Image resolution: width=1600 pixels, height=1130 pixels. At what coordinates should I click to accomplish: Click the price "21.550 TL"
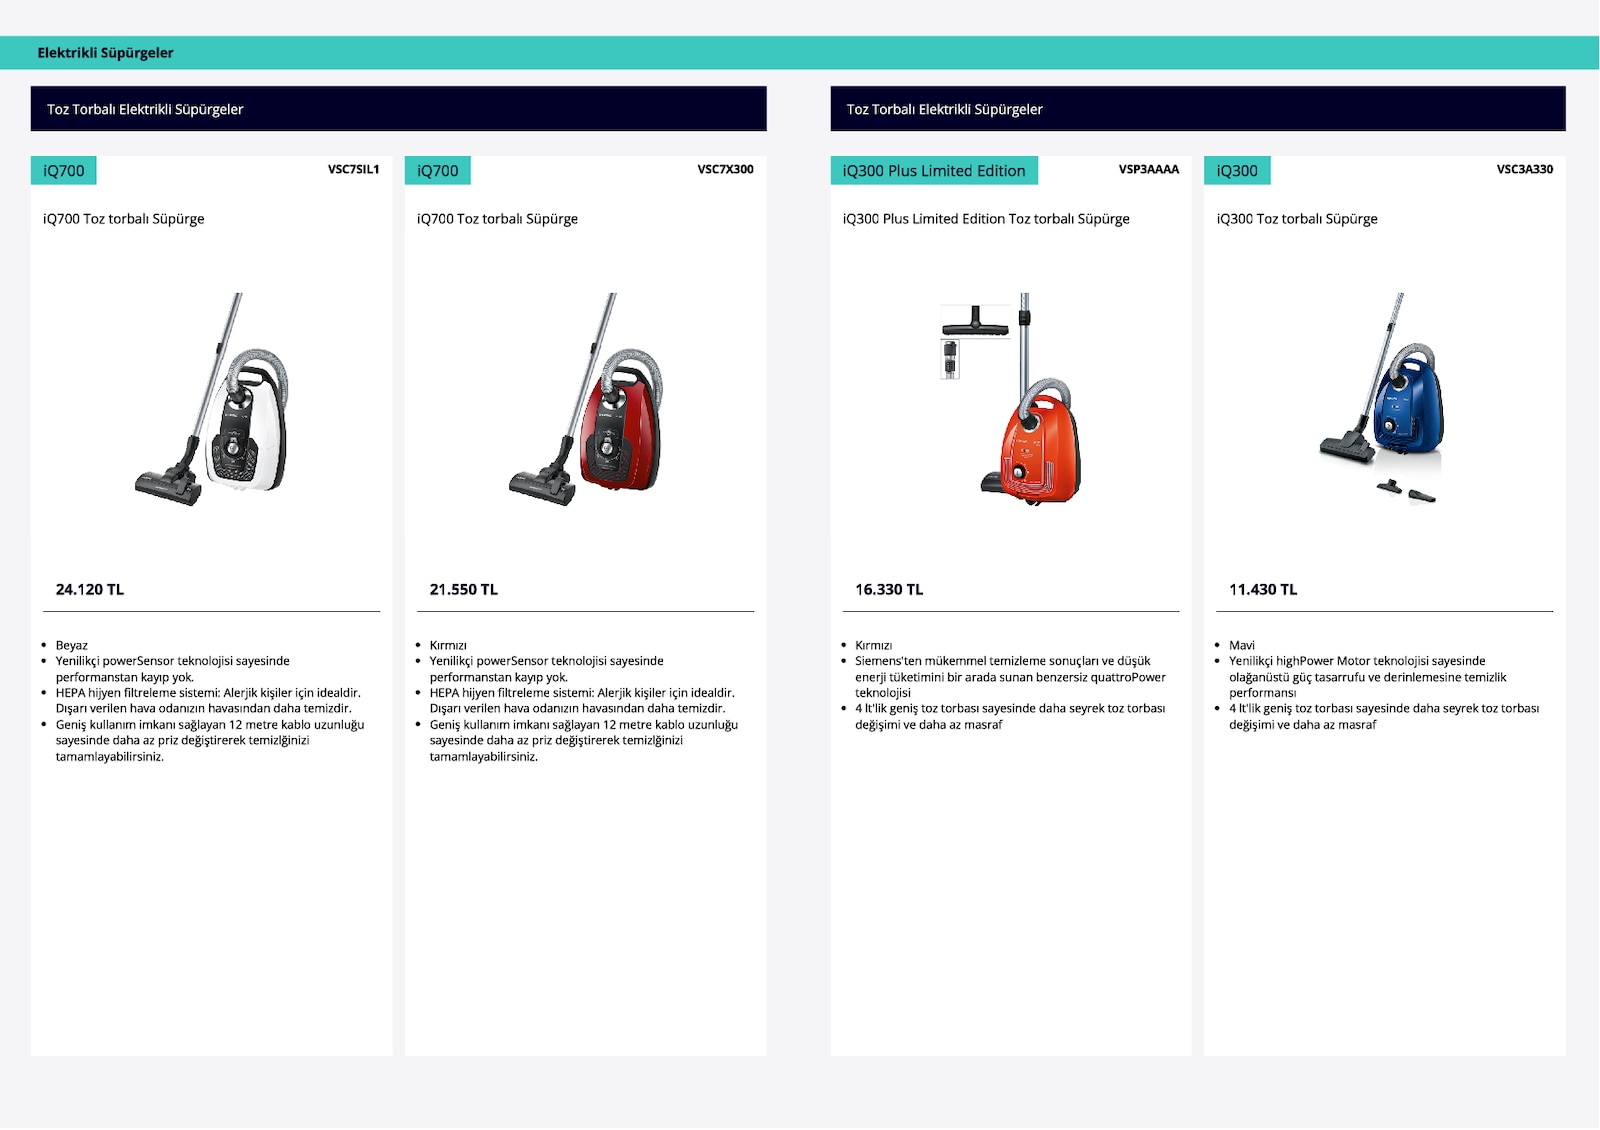point(464,590)
